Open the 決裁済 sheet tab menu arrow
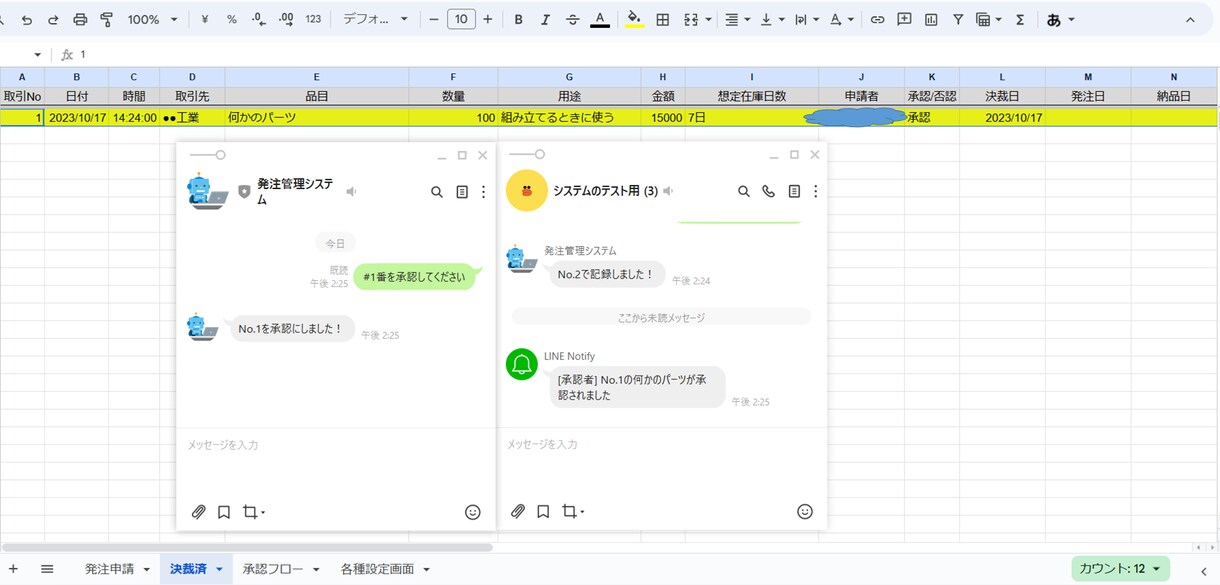This screenshot has height=585, width=1220. tap(219, 570)
